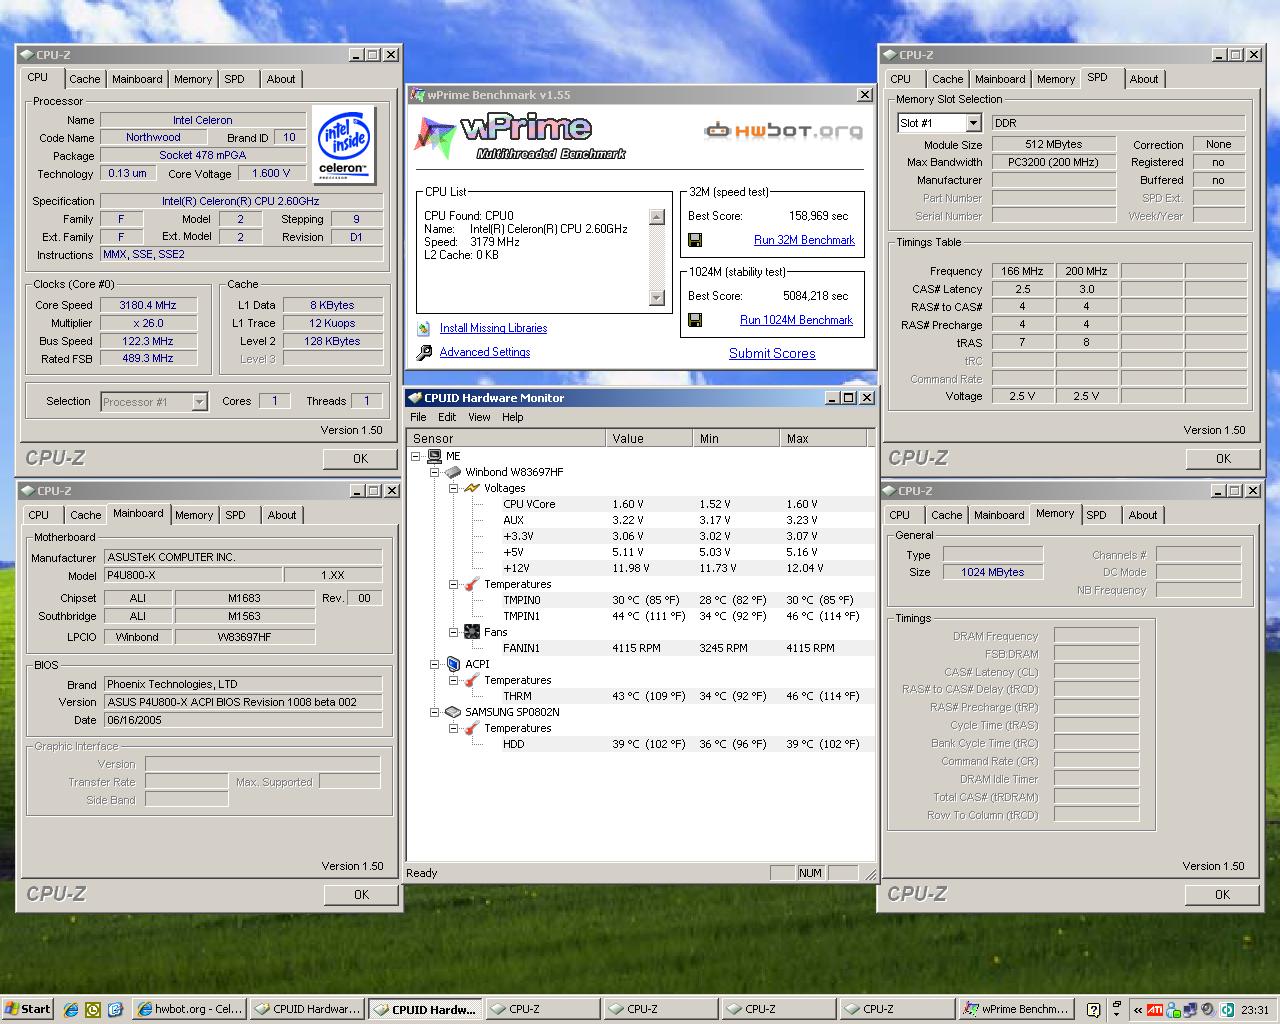This screenshot has height=1024, width=1280.
Task: Switch to Cache tab in top-left CPU-Z
Action: (x=85, y=79)
